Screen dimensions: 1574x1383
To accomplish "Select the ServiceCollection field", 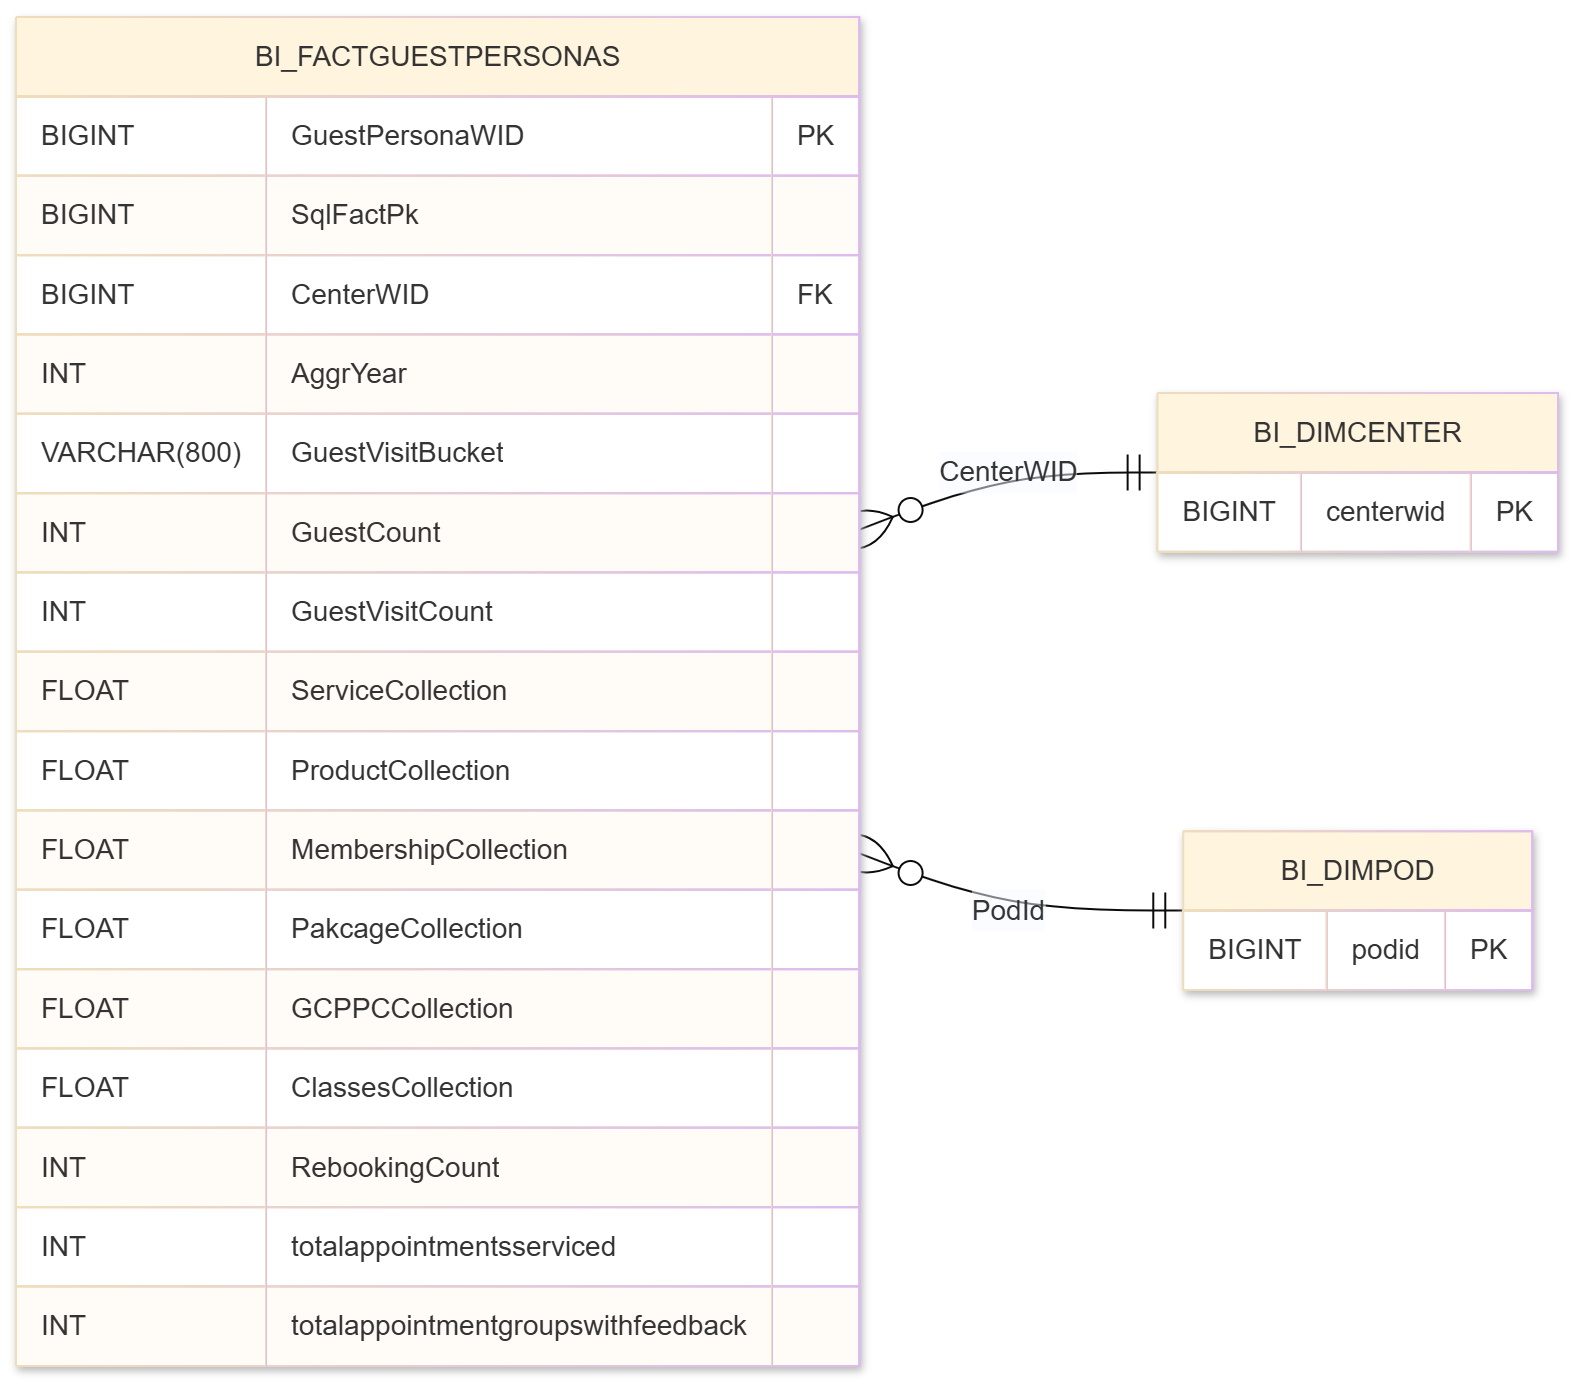I will [x=398, y=691].
